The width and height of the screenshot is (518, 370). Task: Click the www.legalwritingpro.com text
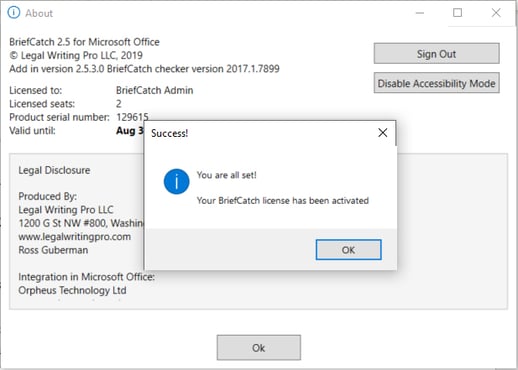coord(74,237)
